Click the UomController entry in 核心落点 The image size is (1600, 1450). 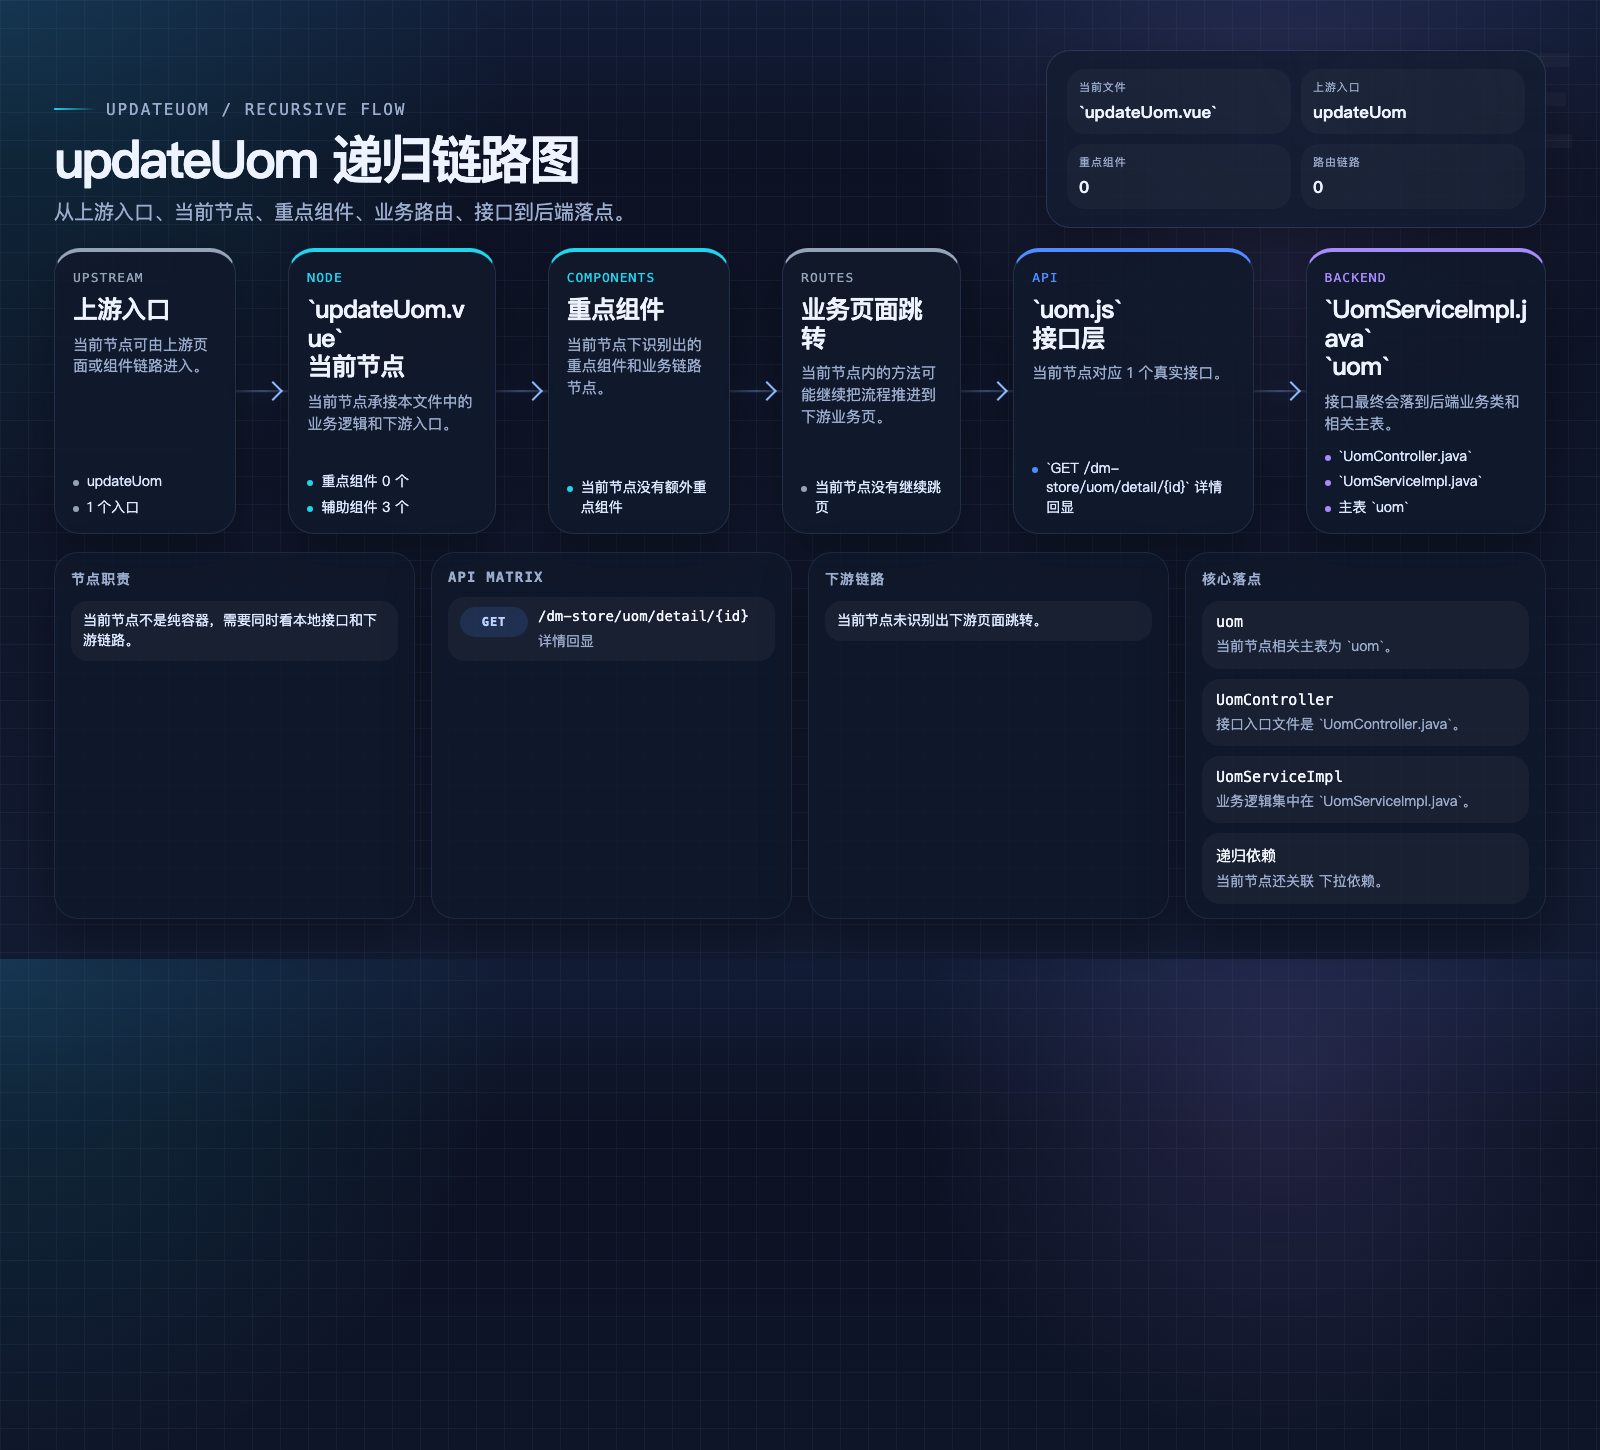tap(1365, 712)
